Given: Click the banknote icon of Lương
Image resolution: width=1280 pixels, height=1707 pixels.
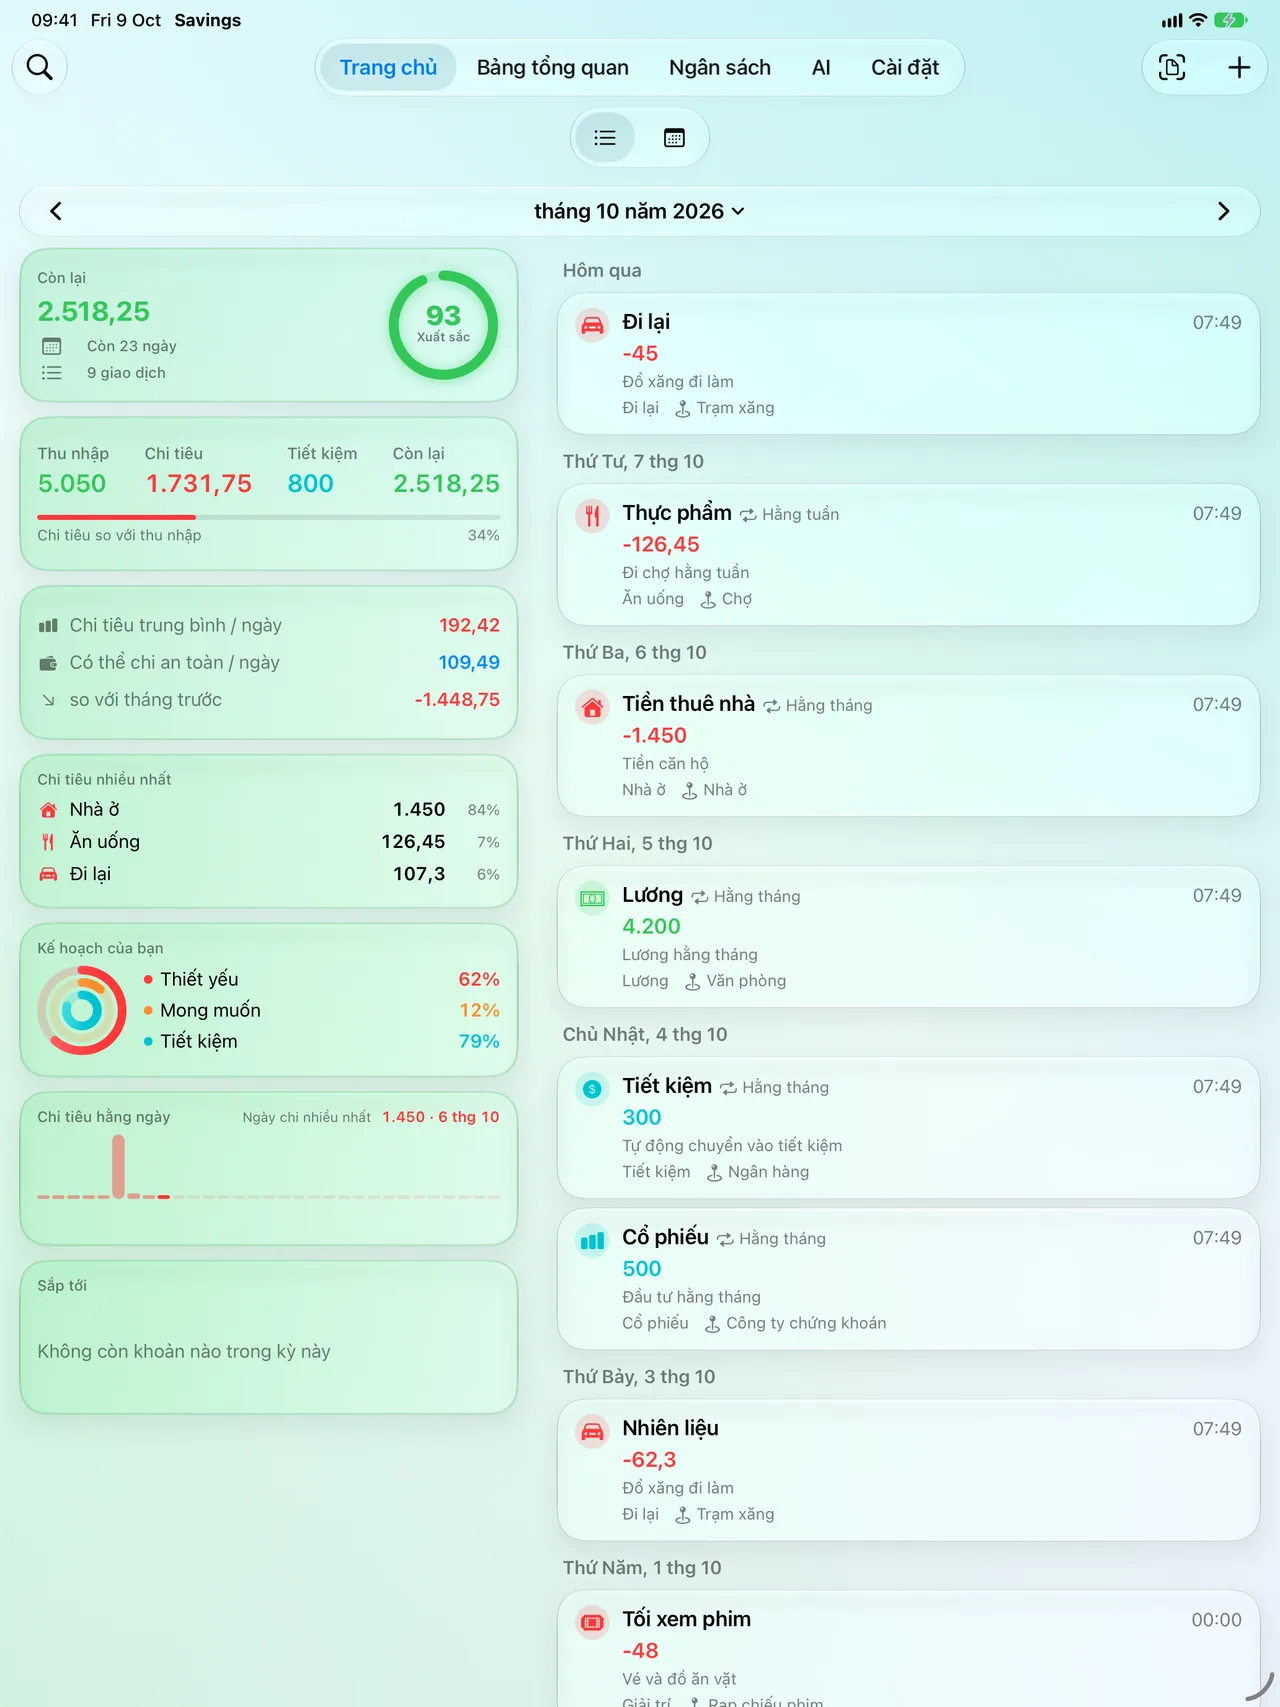Looking at the screenshot, I should point(592,898).
